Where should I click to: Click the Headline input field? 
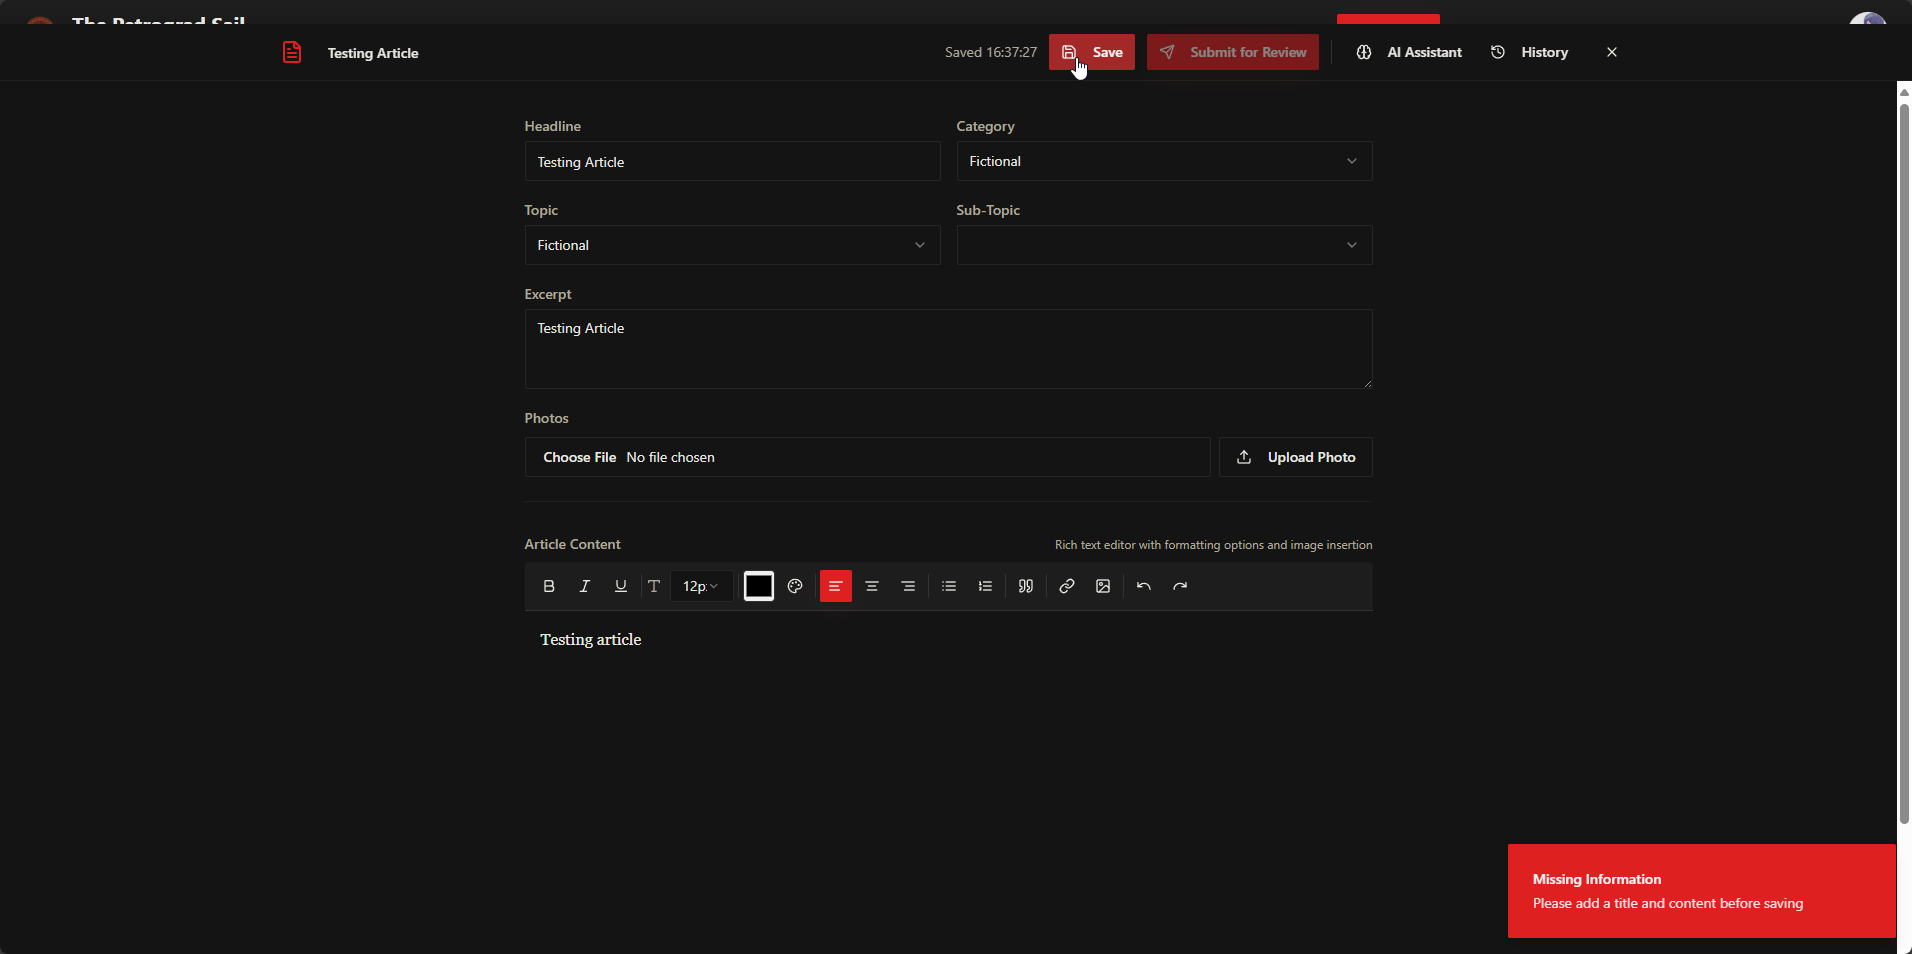732,161
